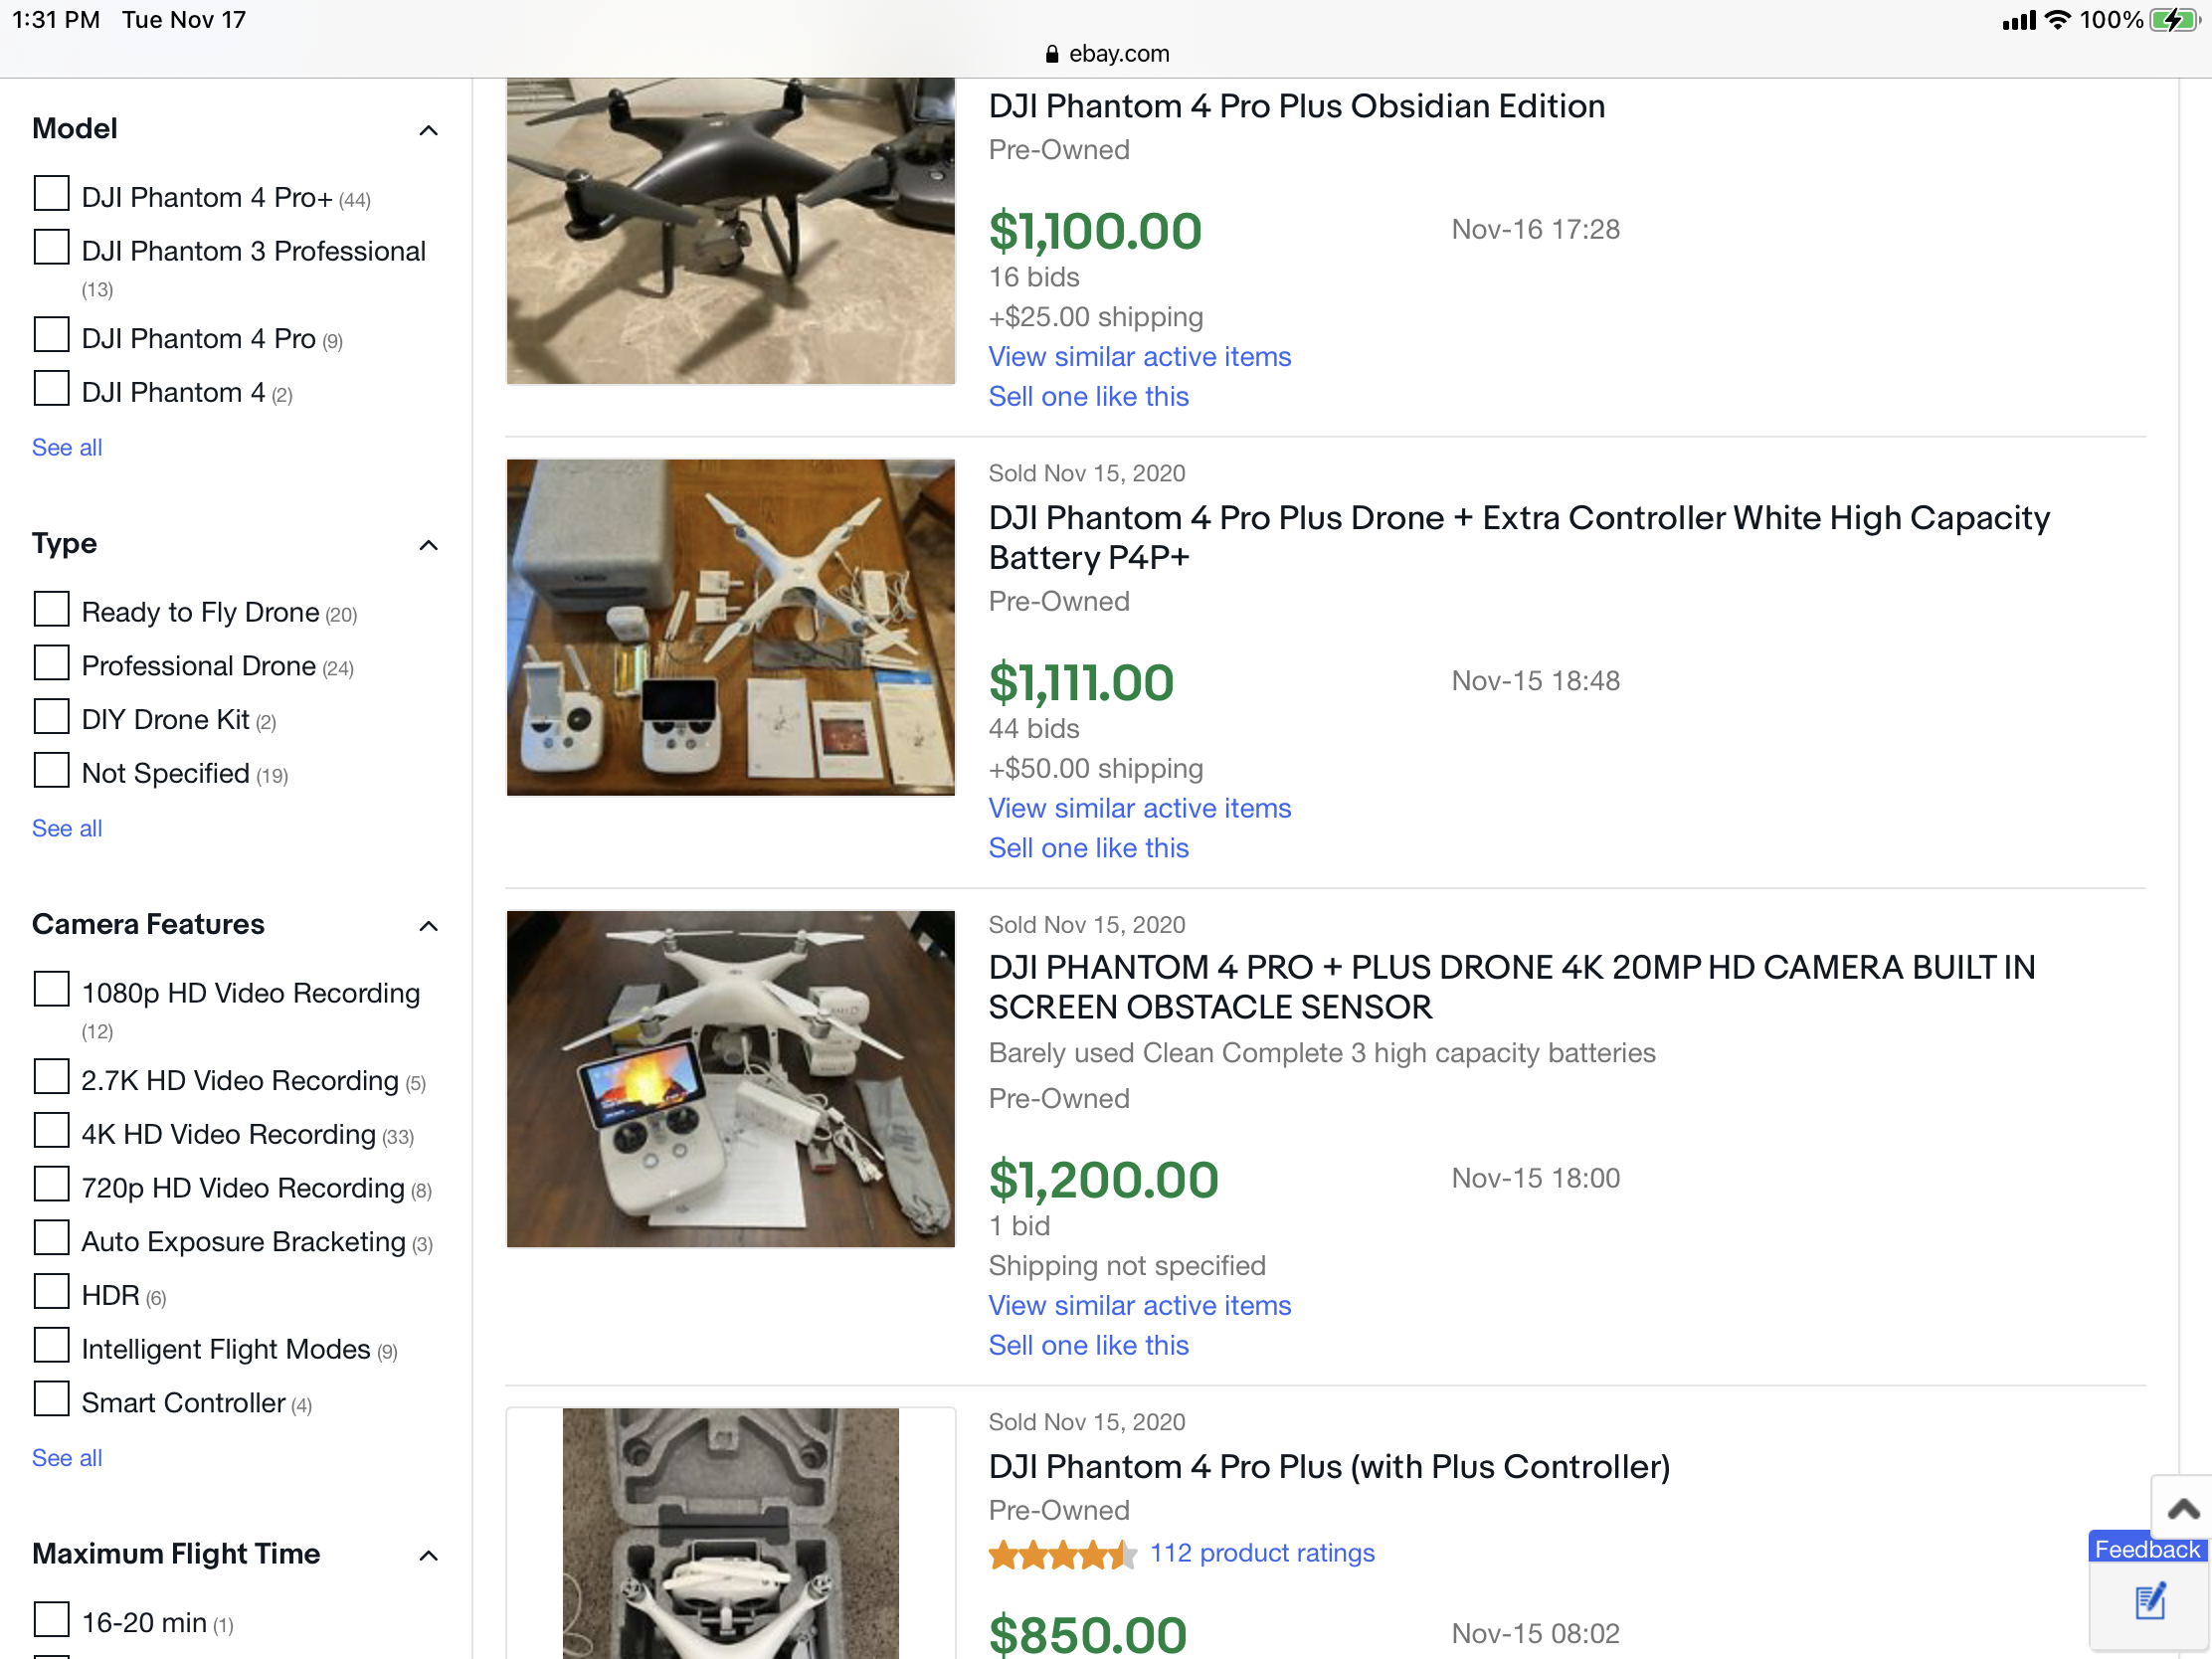This screenshot has height=1659, width=2212.
Task: Click the Feedback tab label
Action: point(2147,1549)
